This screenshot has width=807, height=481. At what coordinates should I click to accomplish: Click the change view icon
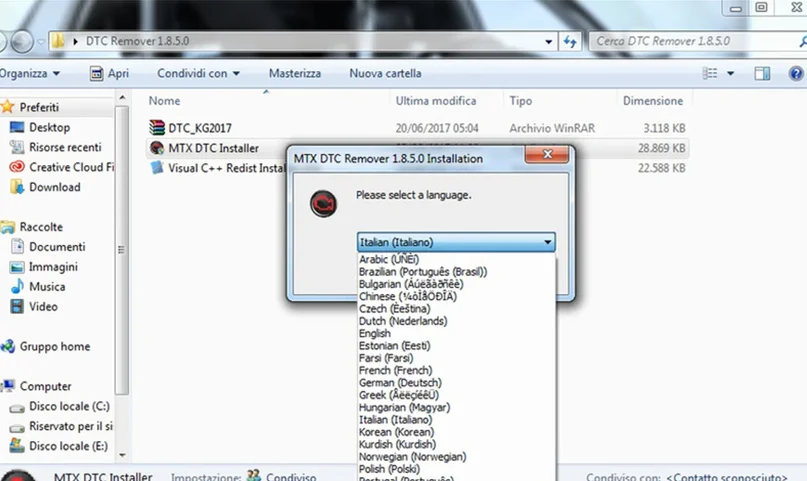[710, 74]
